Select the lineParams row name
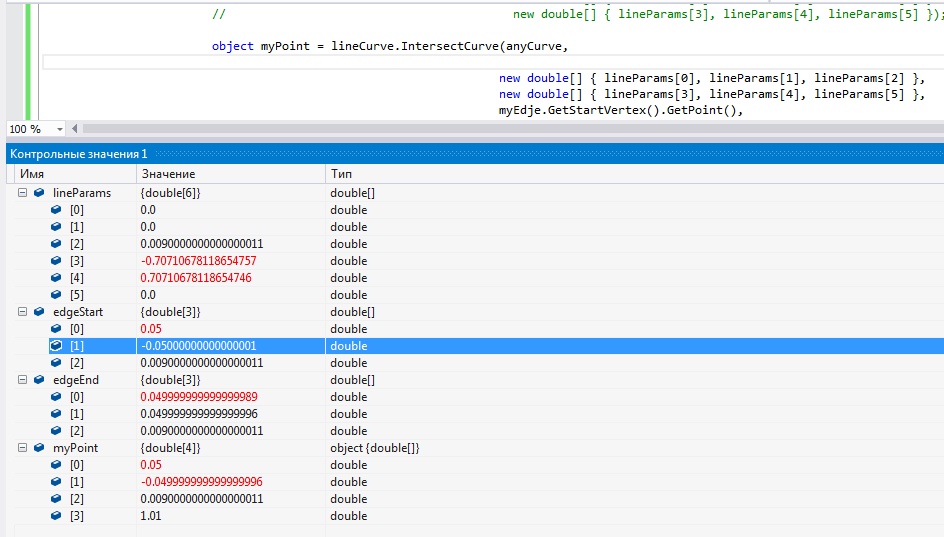The height and width of the screenshot is (537, 944). pos(82,193)
